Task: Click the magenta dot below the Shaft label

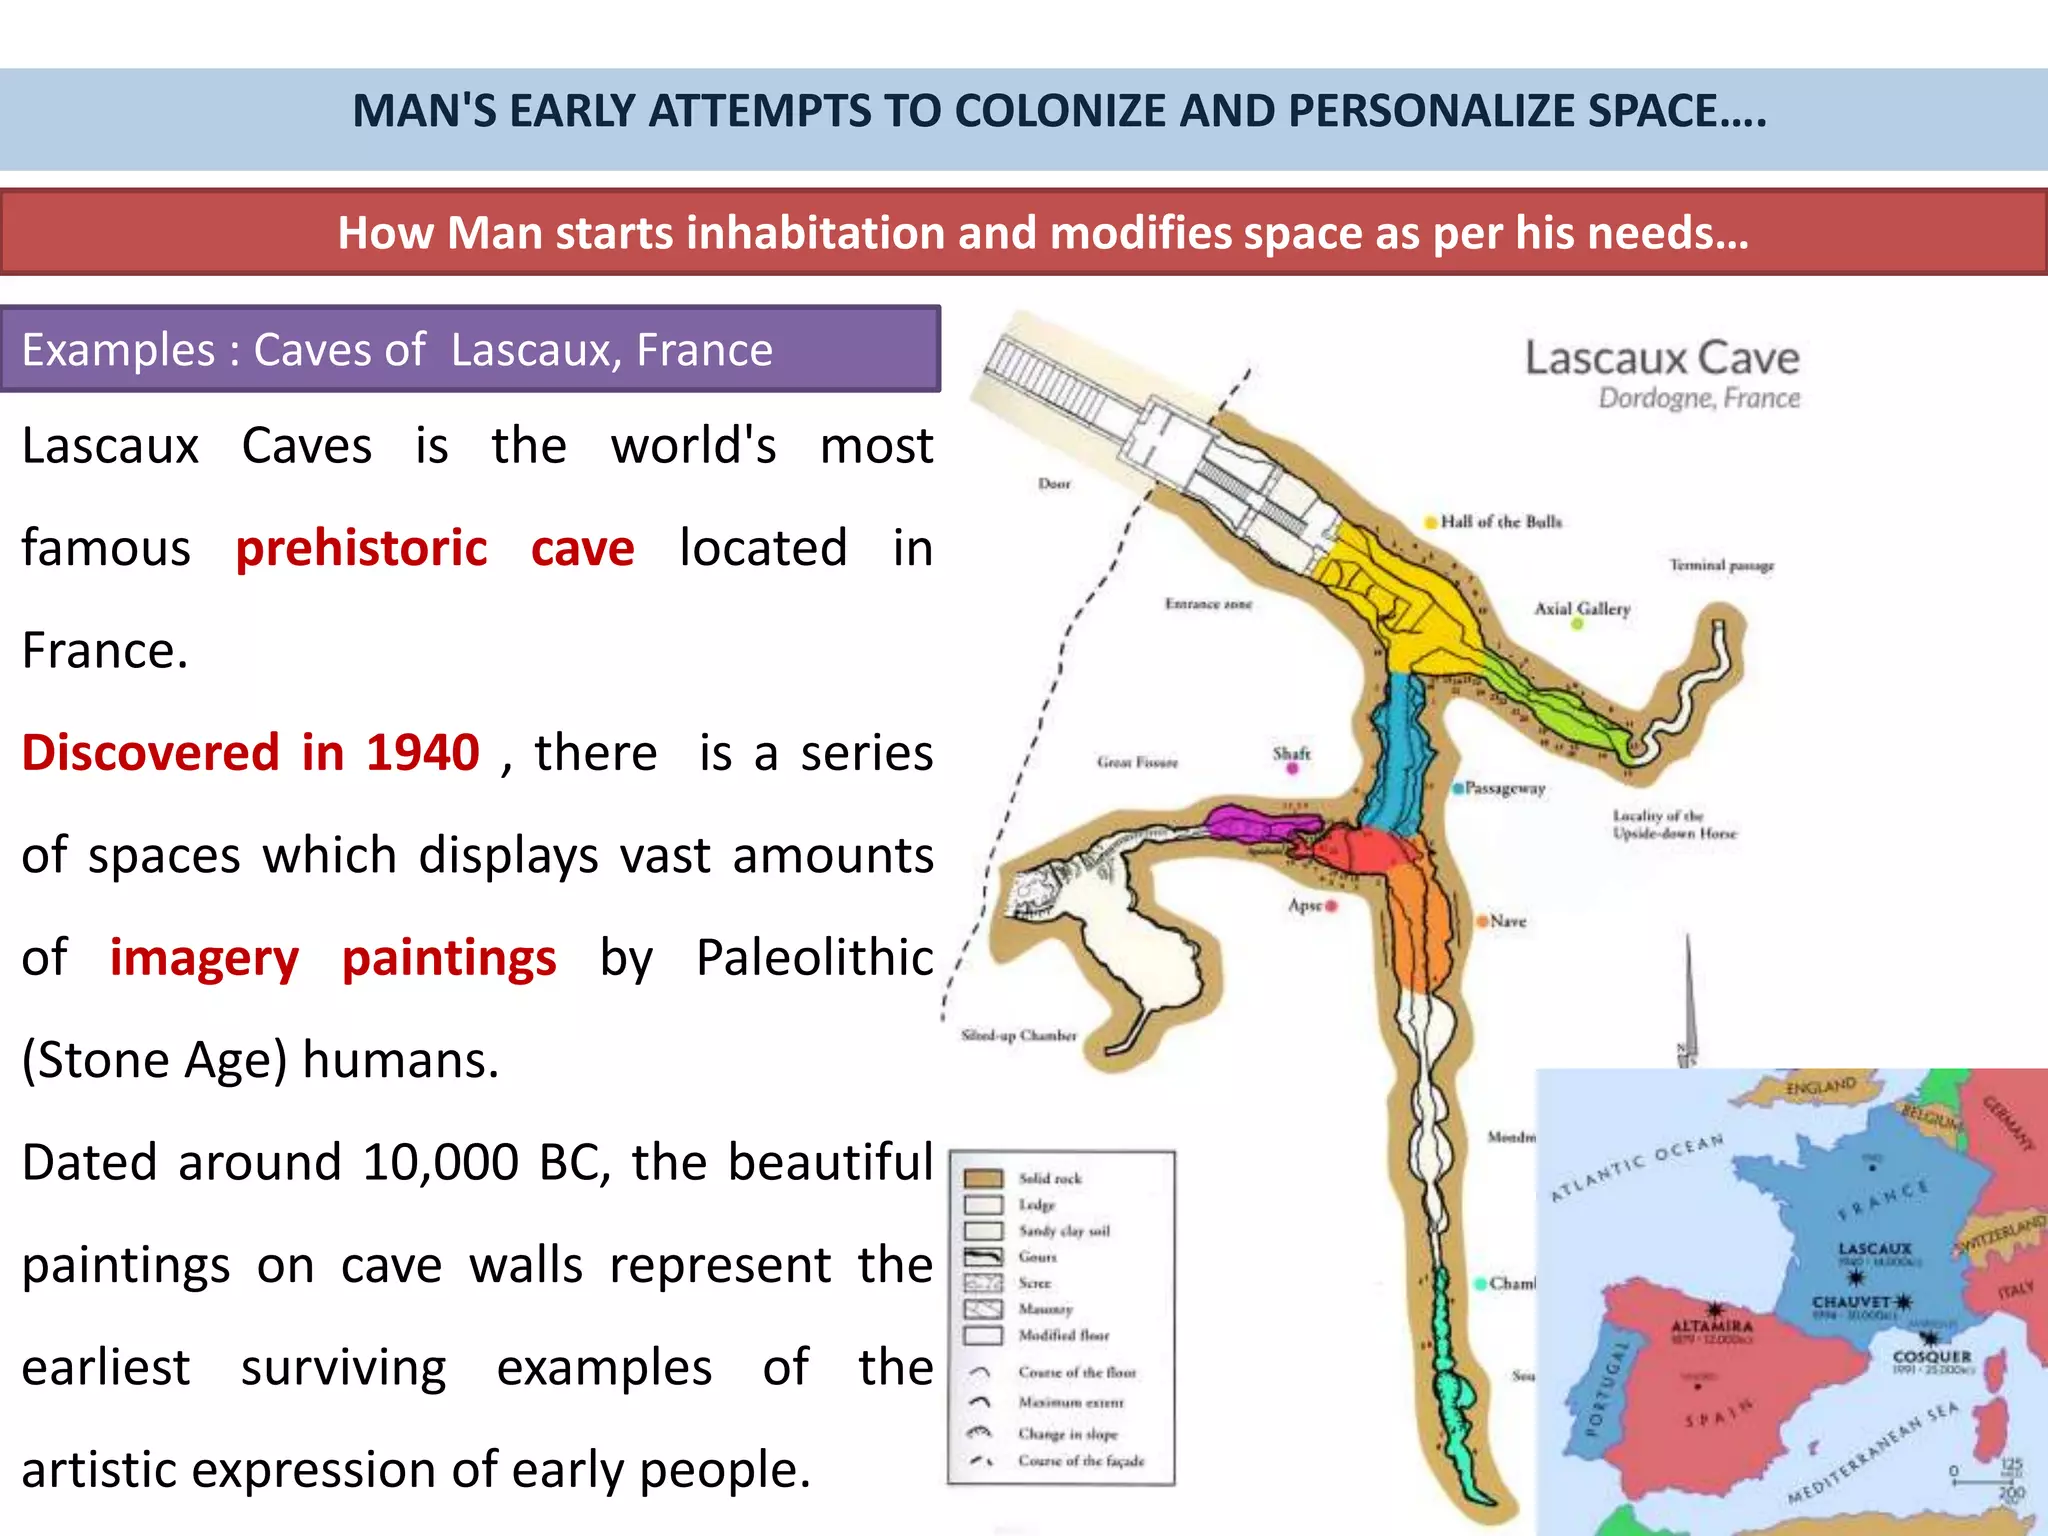Action: tap(1292, 769)
